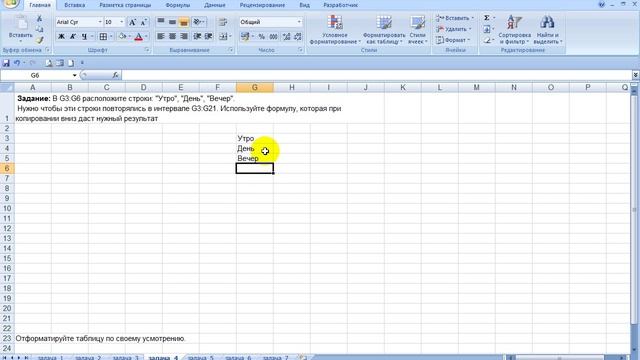Click the fill color bucket icon
Image resolution: width=640 pixels, height=360 pixels.
[122, 37]
